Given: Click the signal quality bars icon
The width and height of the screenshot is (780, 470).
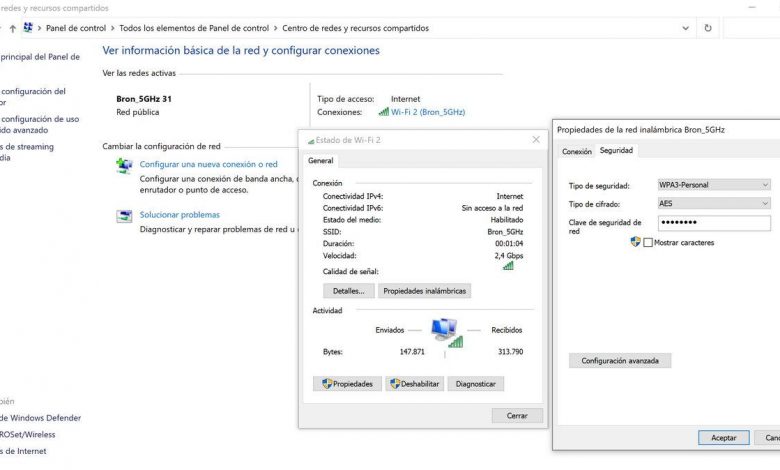Looking at the screenshot, I should (x=508, y=265).
